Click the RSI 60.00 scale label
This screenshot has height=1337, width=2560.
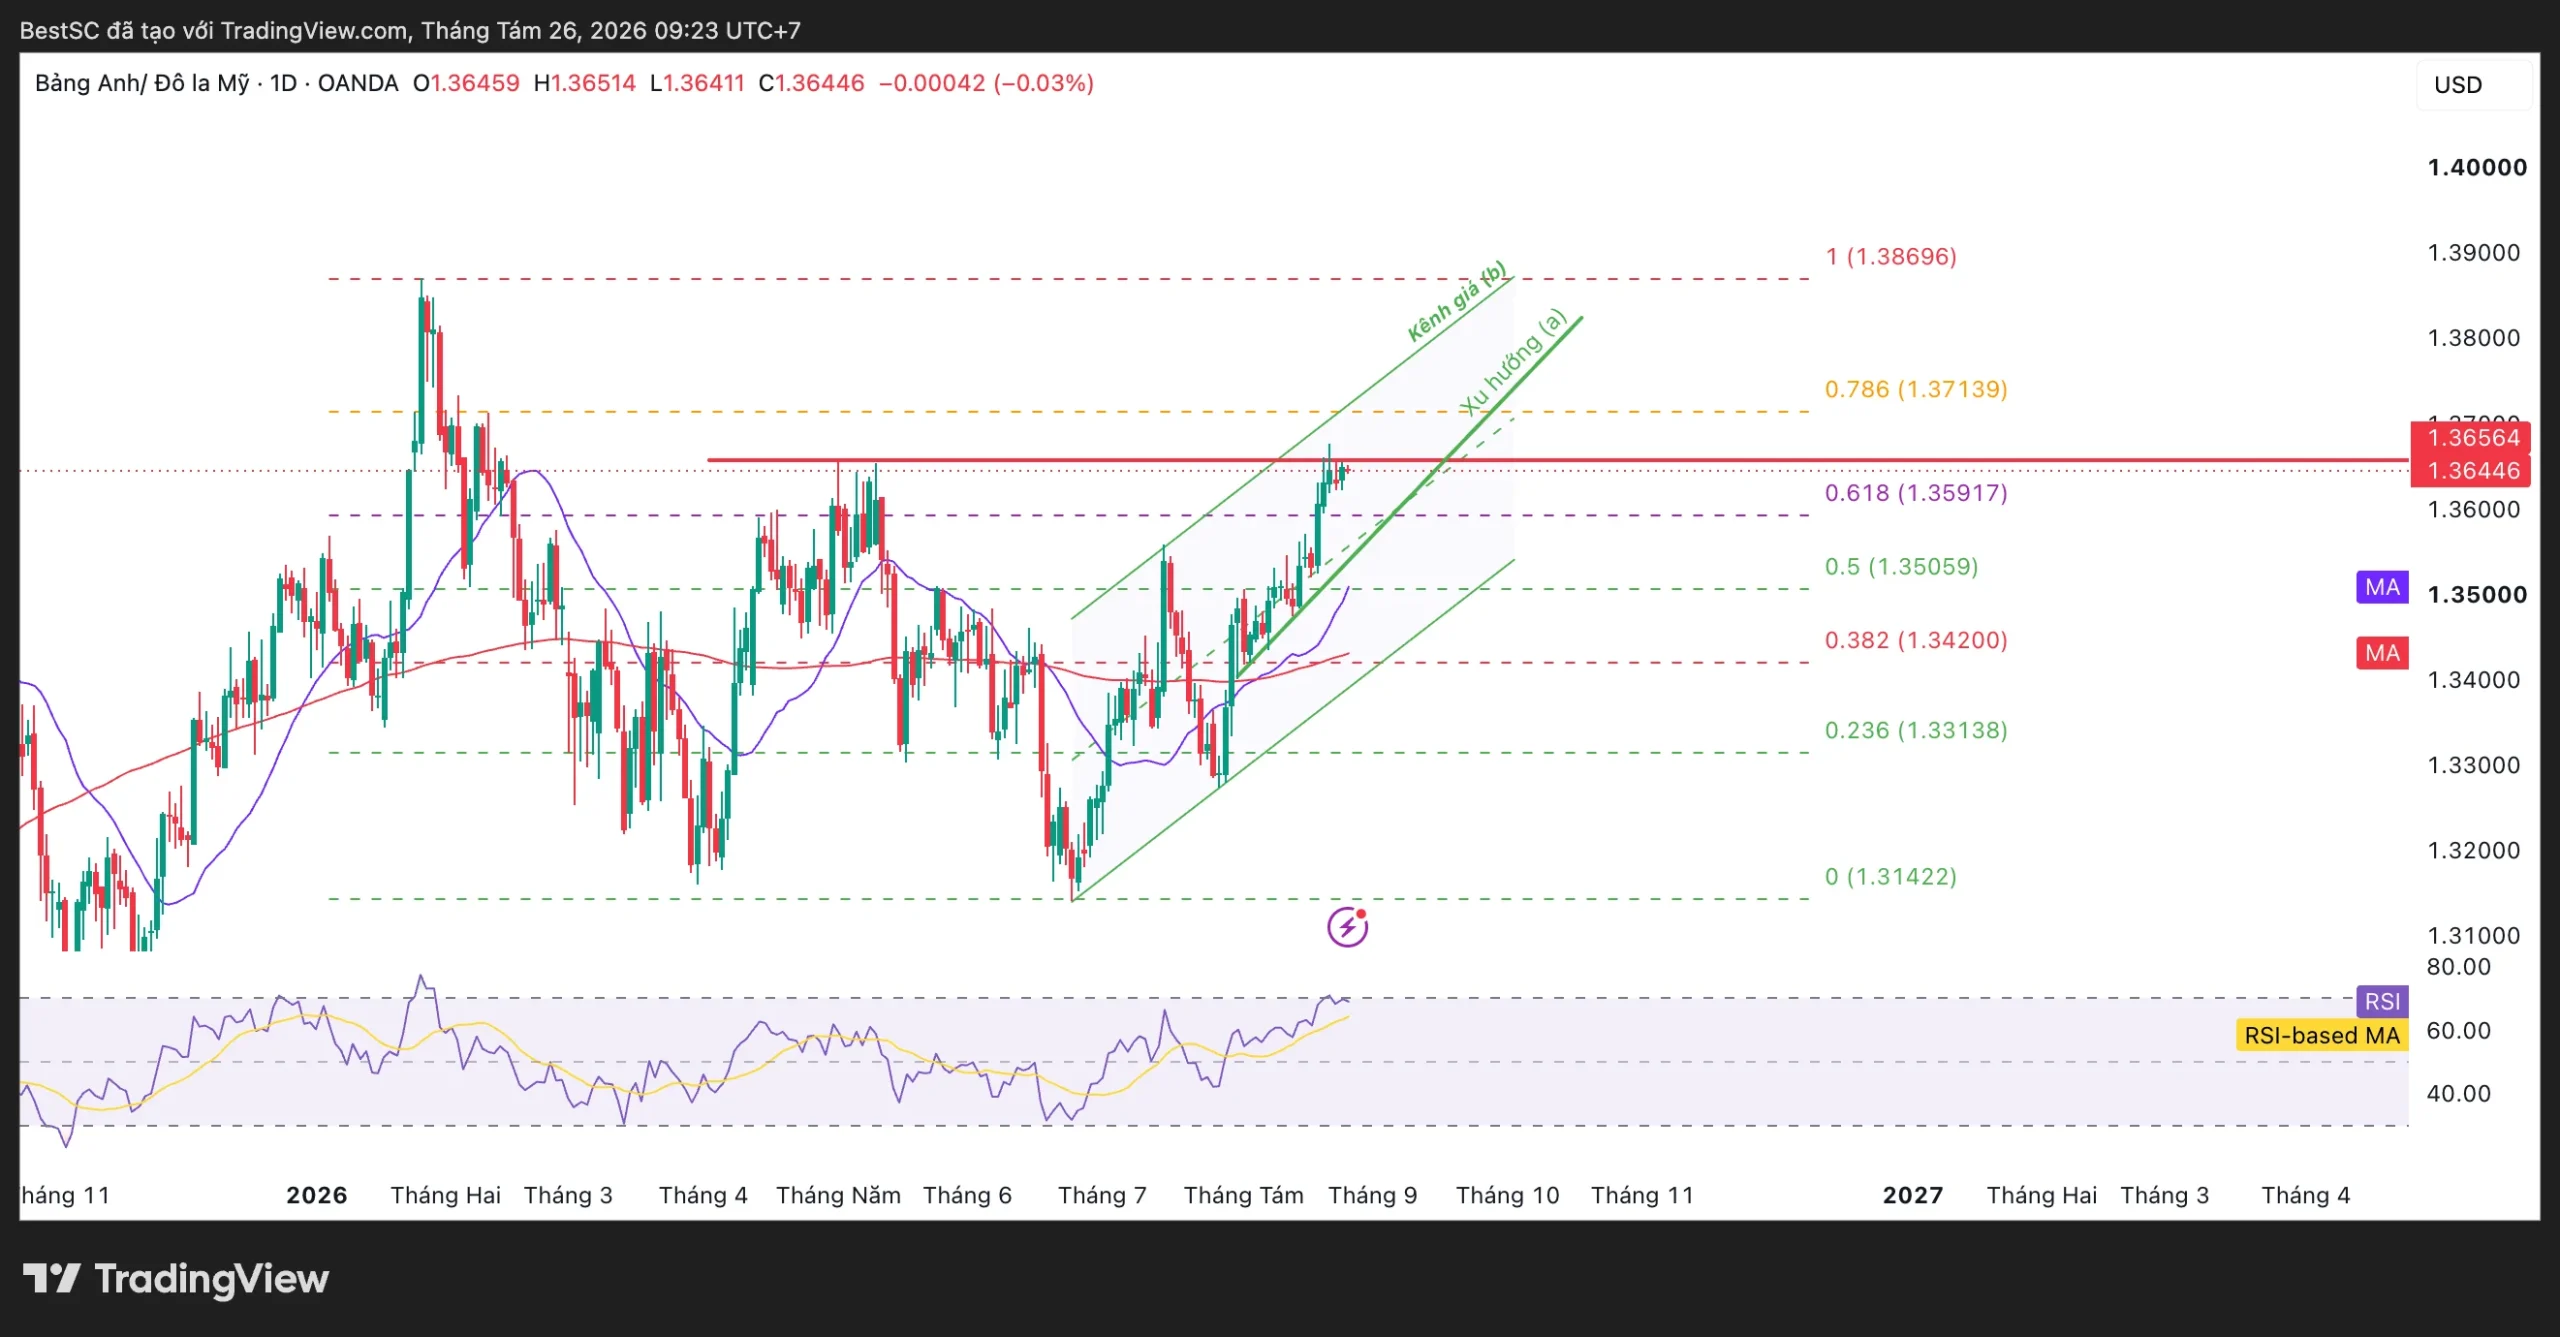point(2458,1031)
